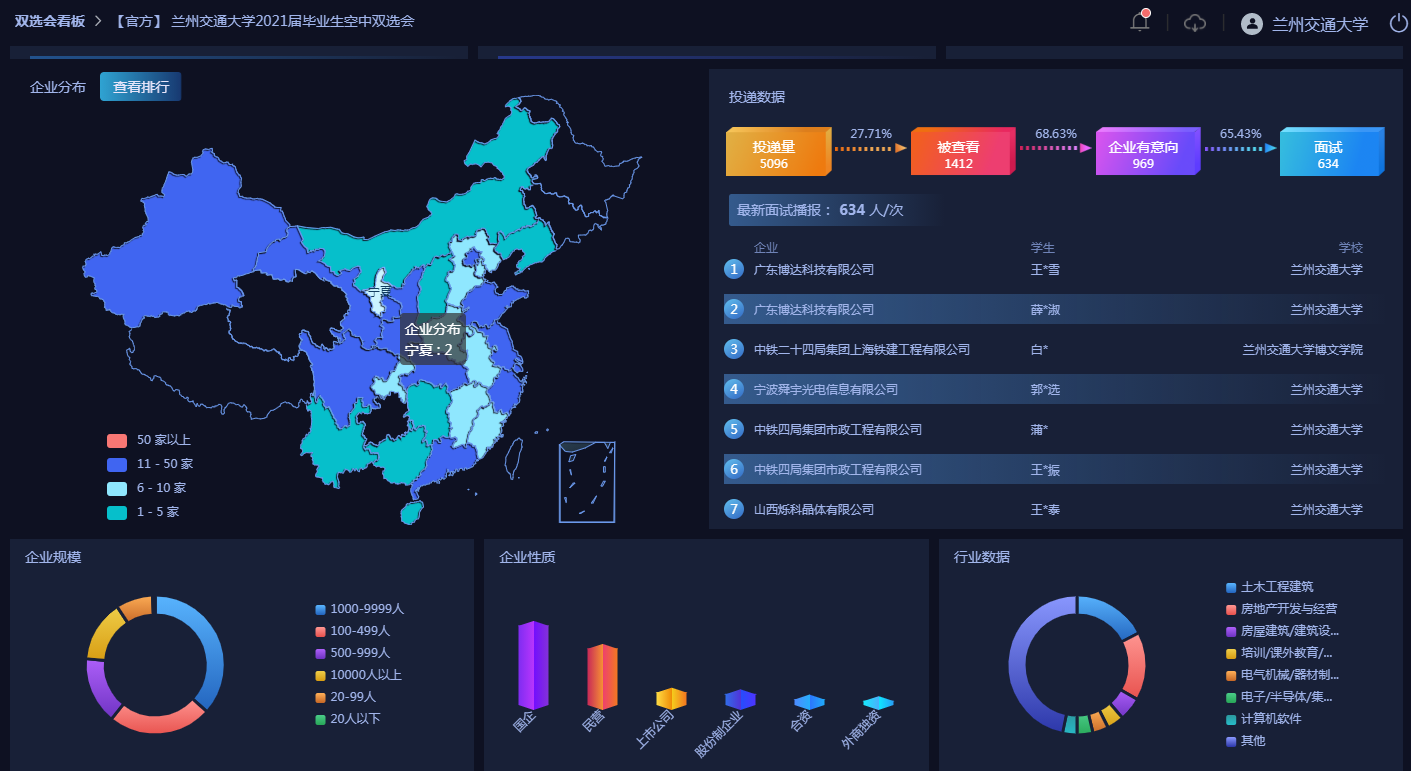Go to 双选会看板 breadcrumb

click(x=50, y=21)
